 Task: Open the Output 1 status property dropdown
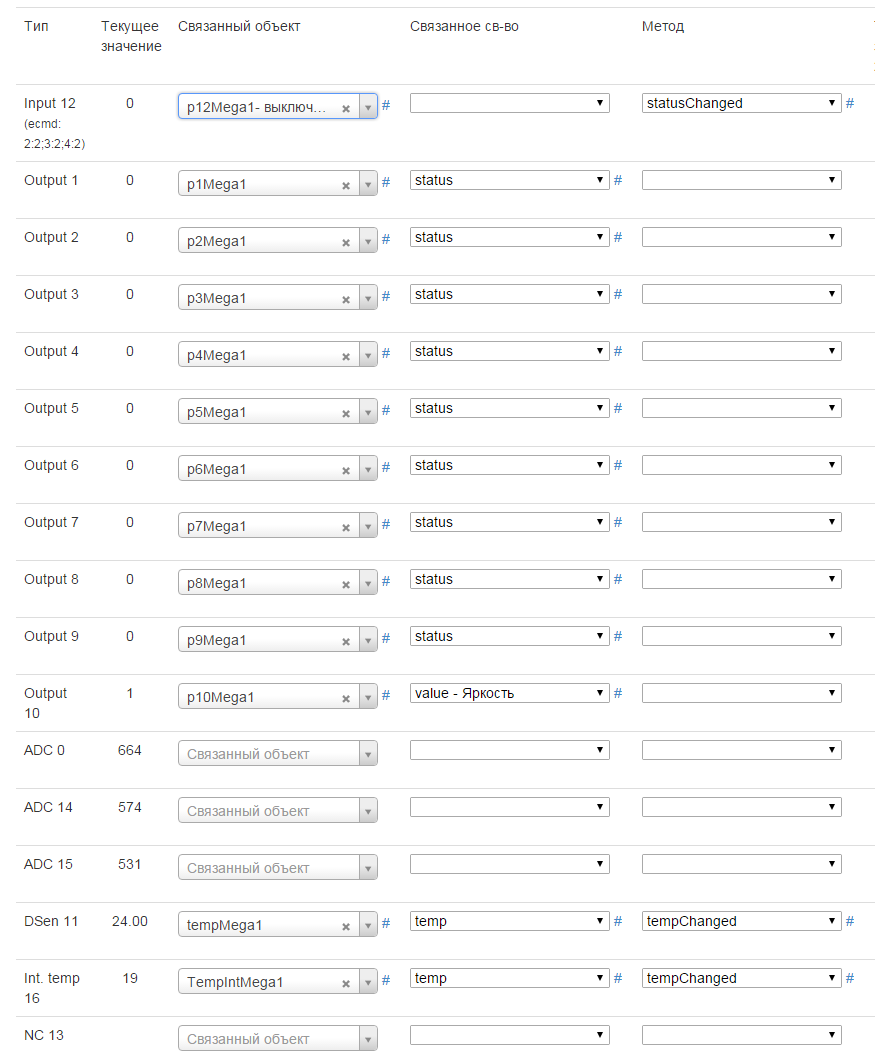coord(509,180)
